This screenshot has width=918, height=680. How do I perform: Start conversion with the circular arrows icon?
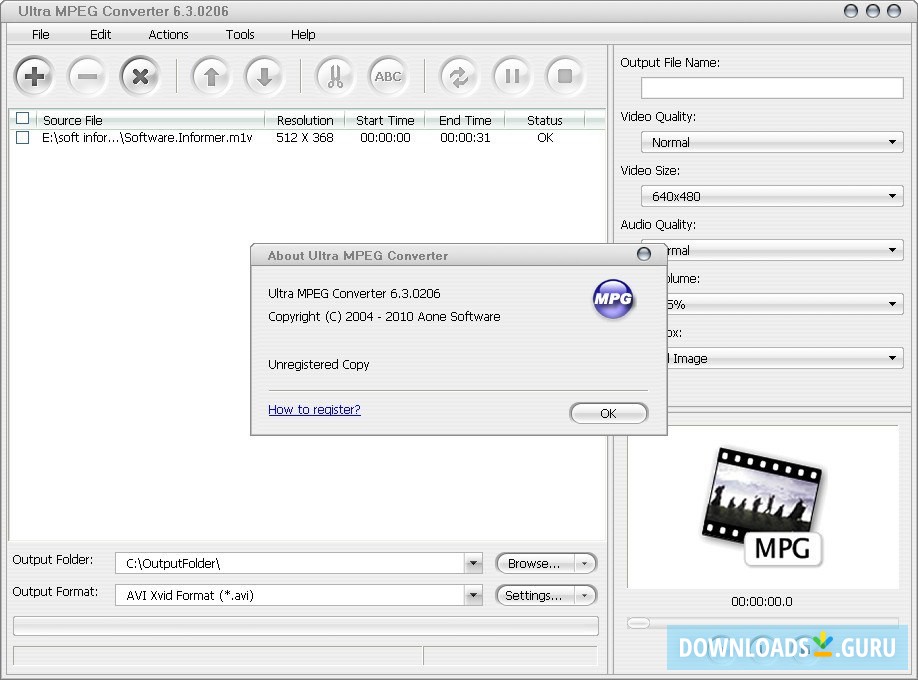pyautogui.click(x=459, y=76)
